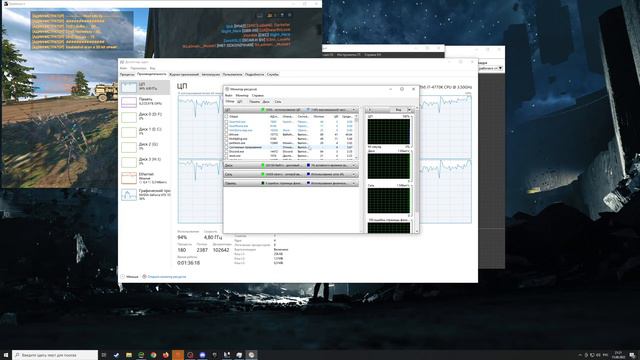
Task: Open notification center in system tray
Action: (x=632, y=355)
